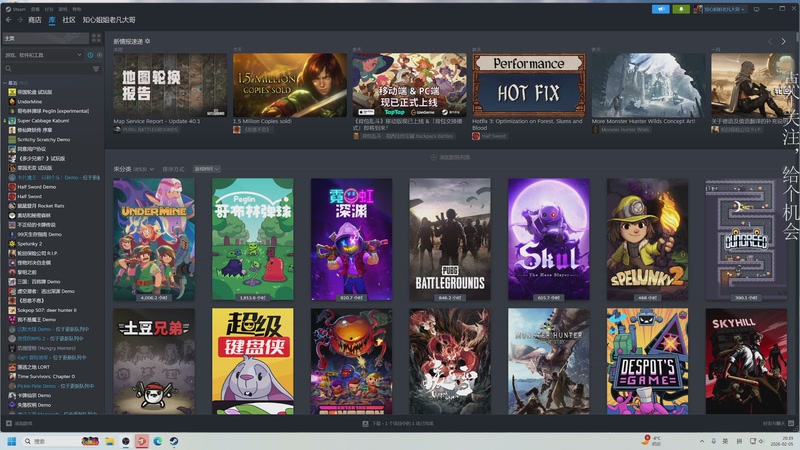
Task: Show next news with the right chevron
Action: pos(783,41)
